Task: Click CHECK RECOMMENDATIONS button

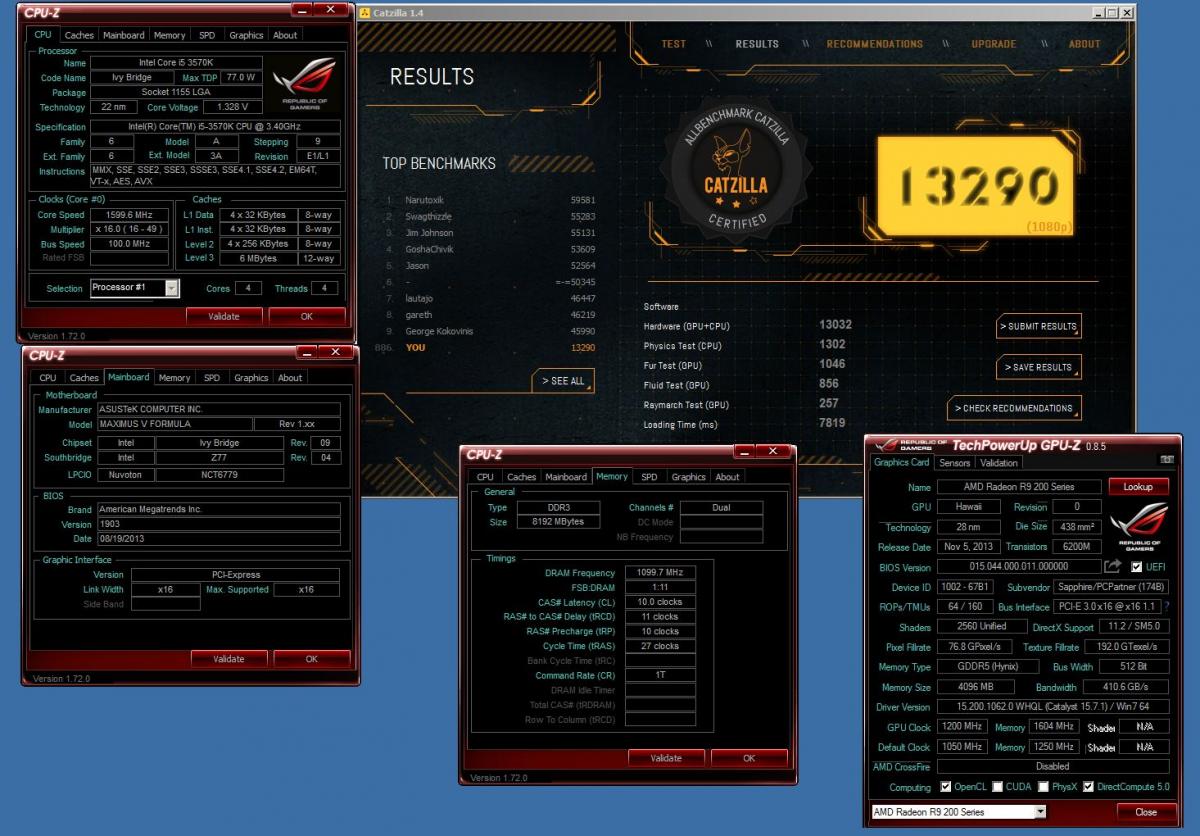Action: [x=1014, y=408]
